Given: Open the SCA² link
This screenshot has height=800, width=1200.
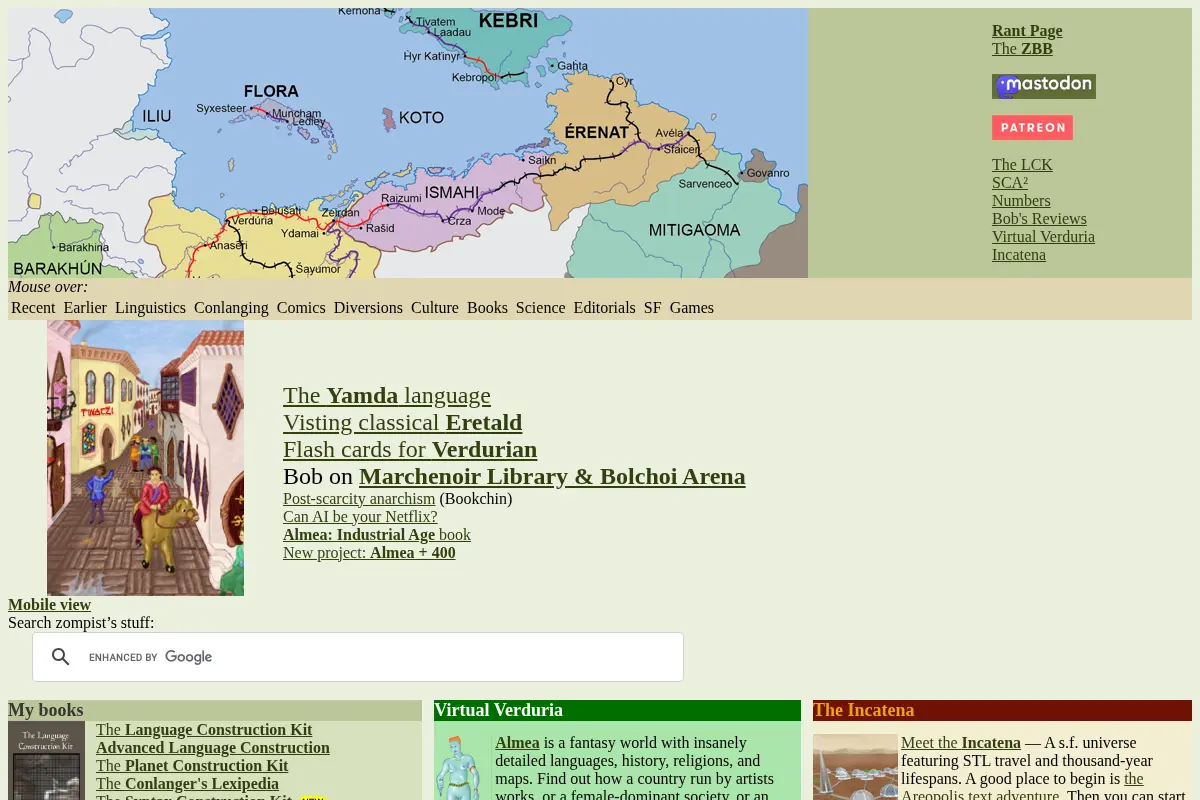Looking at the screenshot, I should [x=1010, y=183].
